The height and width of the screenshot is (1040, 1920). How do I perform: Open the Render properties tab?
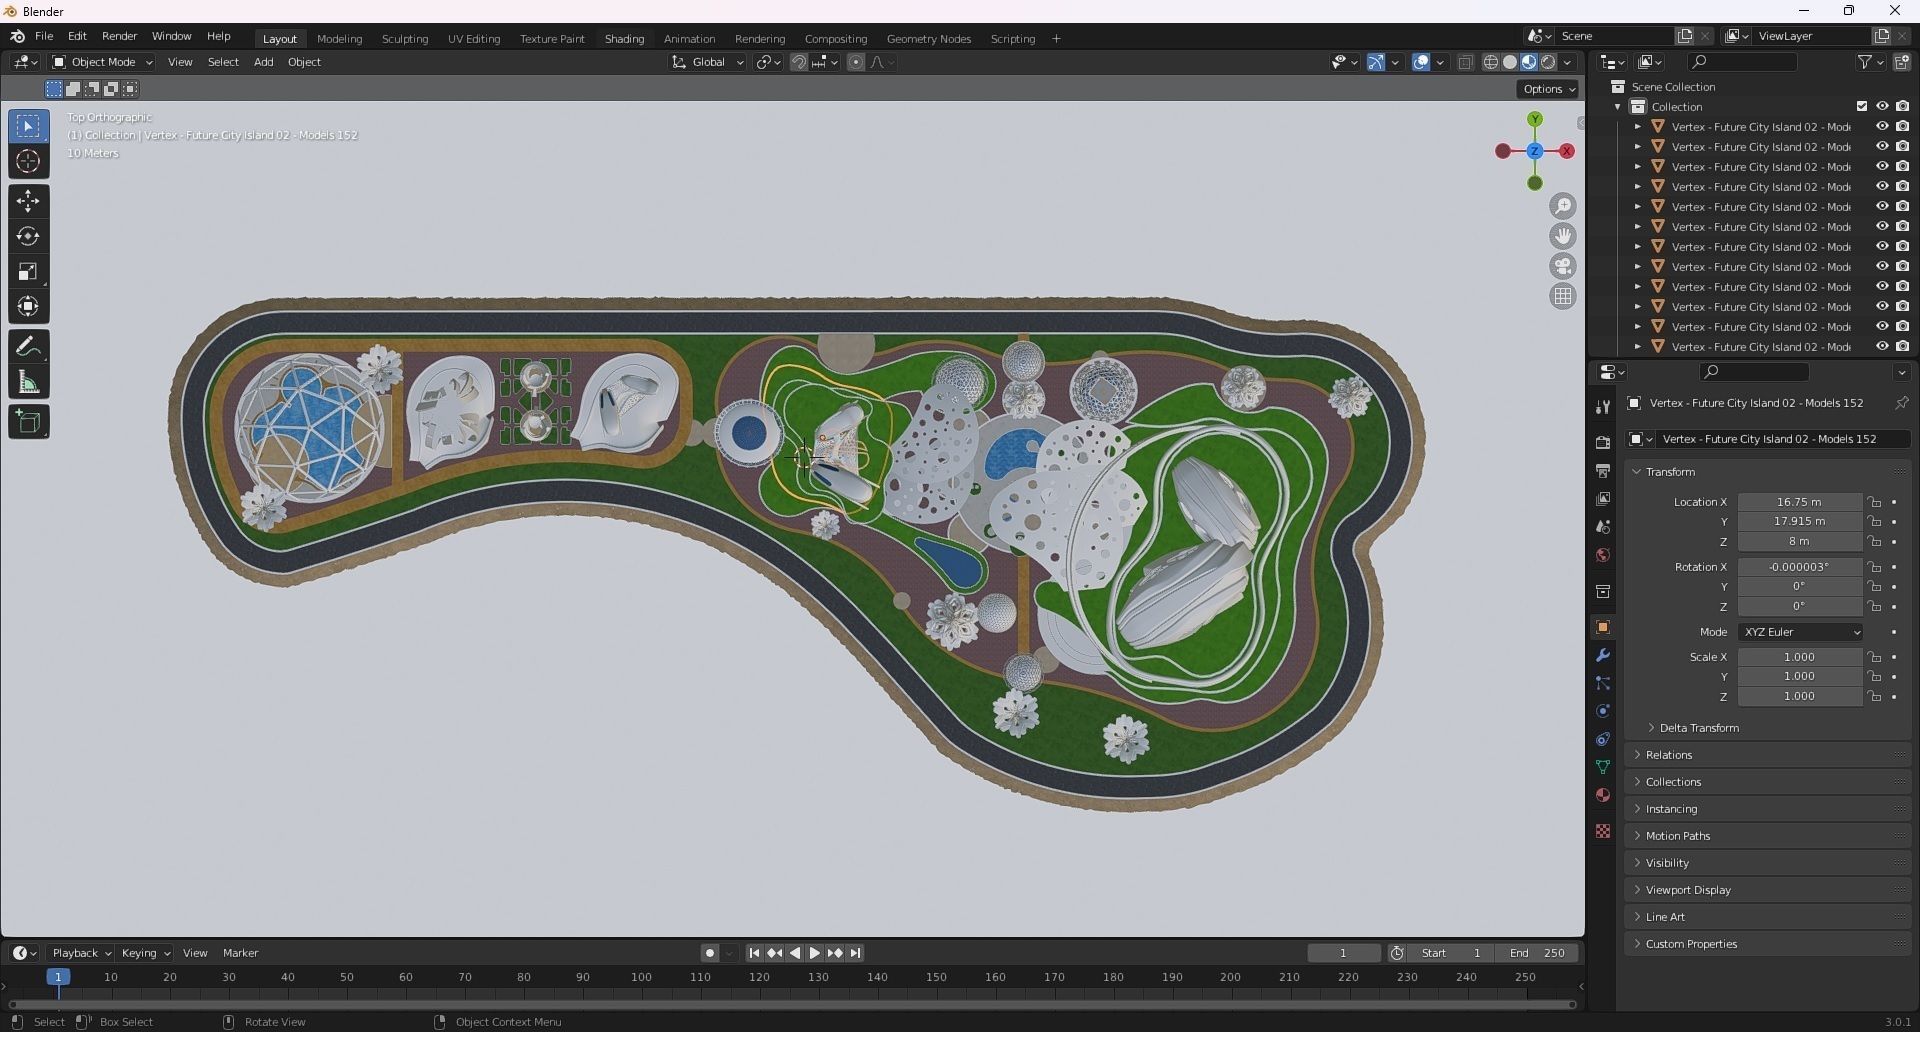point(1603,443)
